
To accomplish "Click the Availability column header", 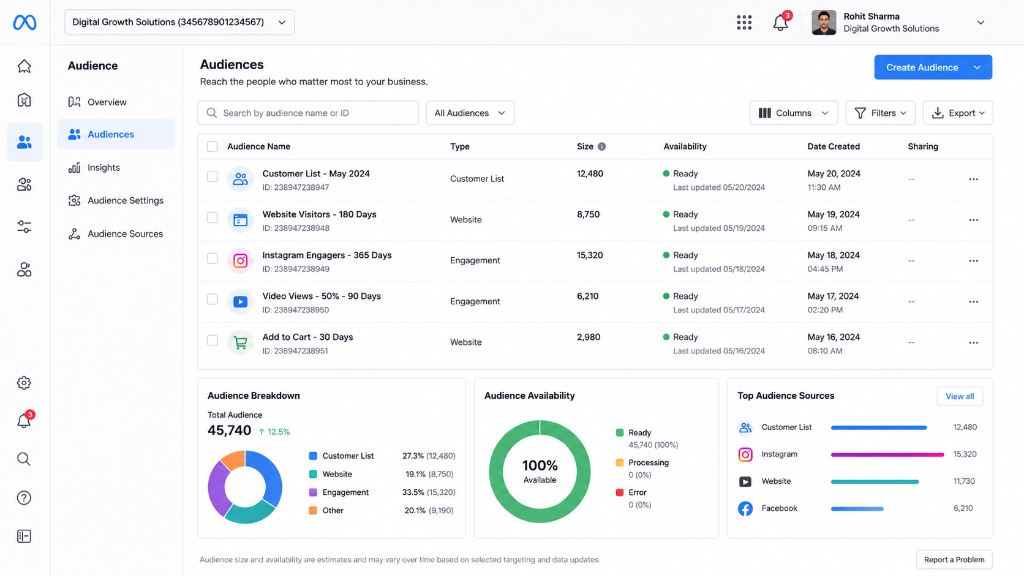I will coord(685,146).
